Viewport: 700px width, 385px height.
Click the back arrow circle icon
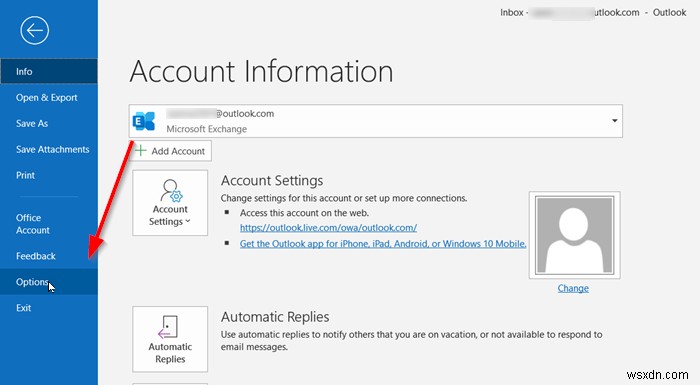point(34,30)
